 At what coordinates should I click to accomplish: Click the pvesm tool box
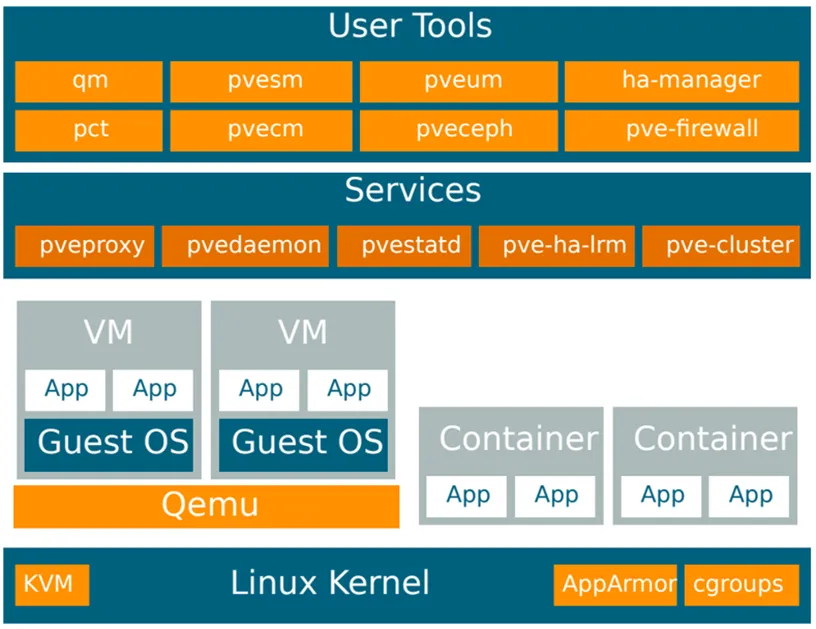coord(260,81)
